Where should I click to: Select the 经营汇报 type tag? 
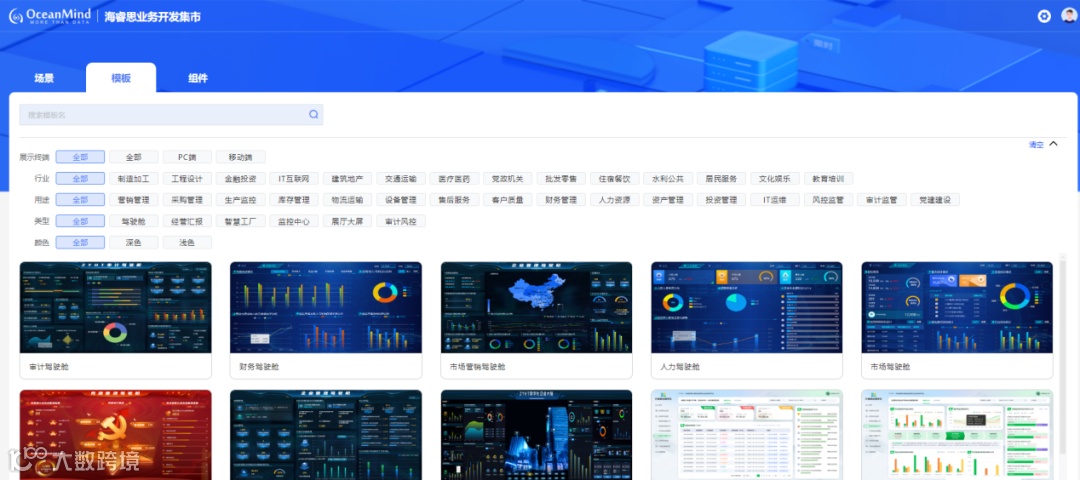pos(187,221)
